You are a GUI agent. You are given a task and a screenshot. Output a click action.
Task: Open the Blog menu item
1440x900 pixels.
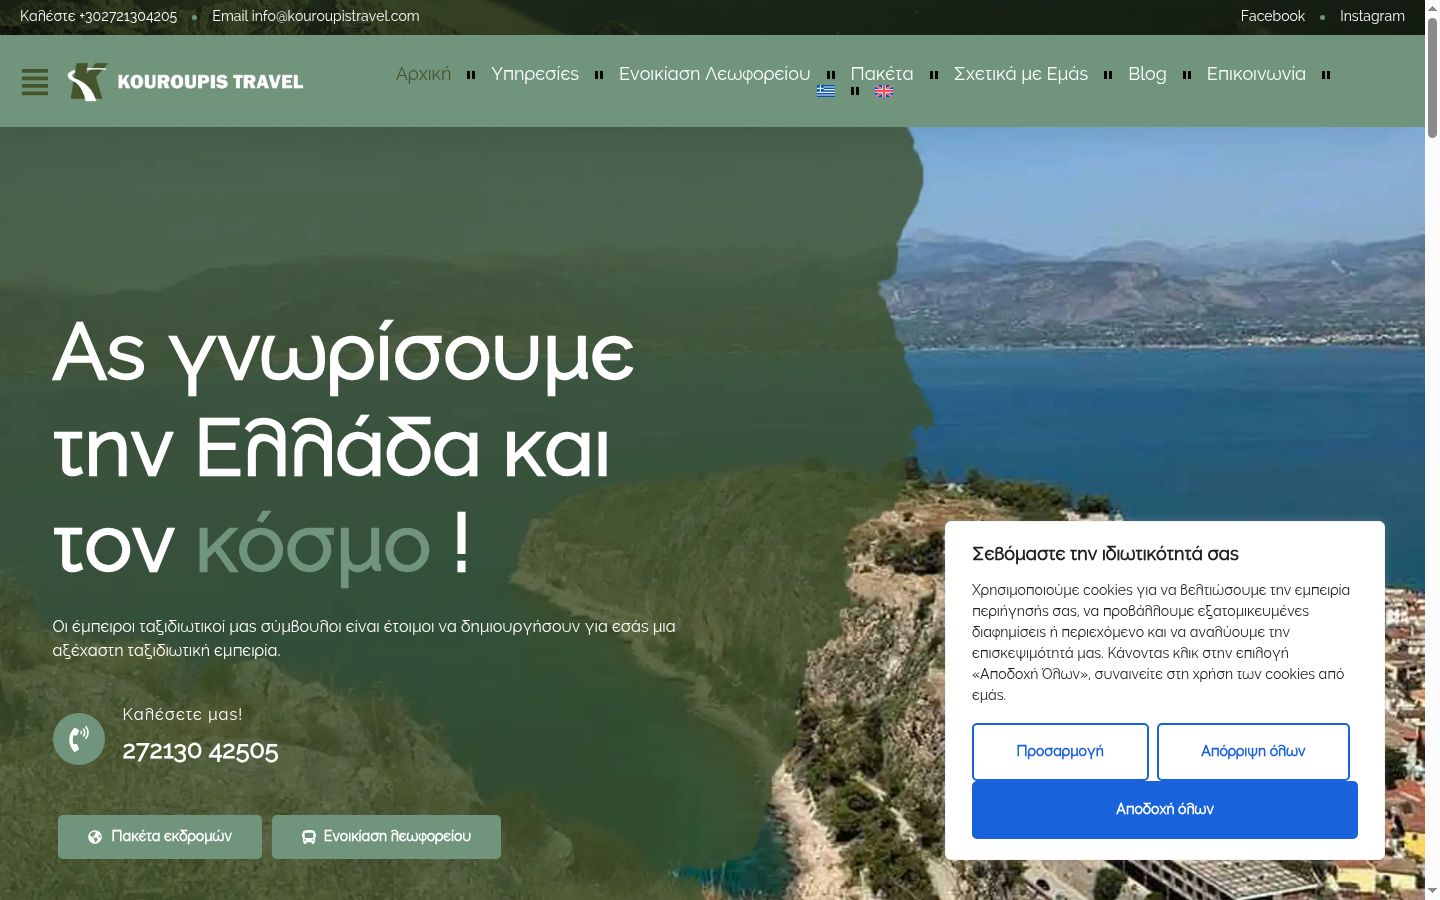tap(1147, 74)
